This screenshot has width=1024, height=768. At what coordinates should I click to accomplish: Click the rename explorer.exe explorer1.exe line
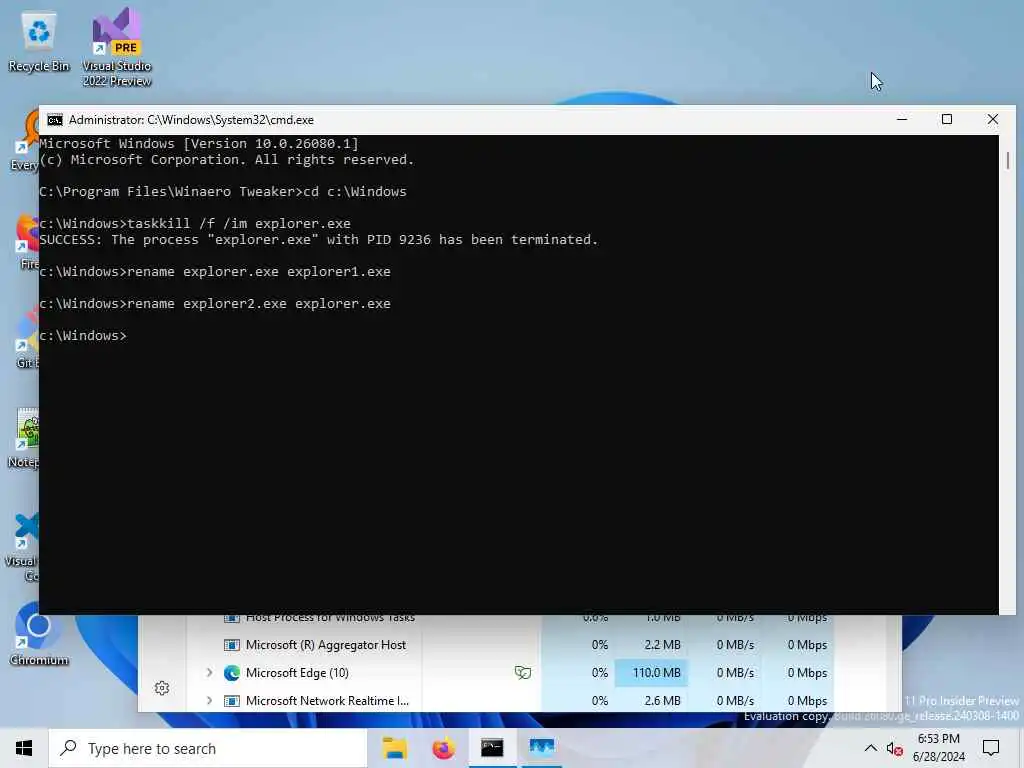[x=216, y=272]
